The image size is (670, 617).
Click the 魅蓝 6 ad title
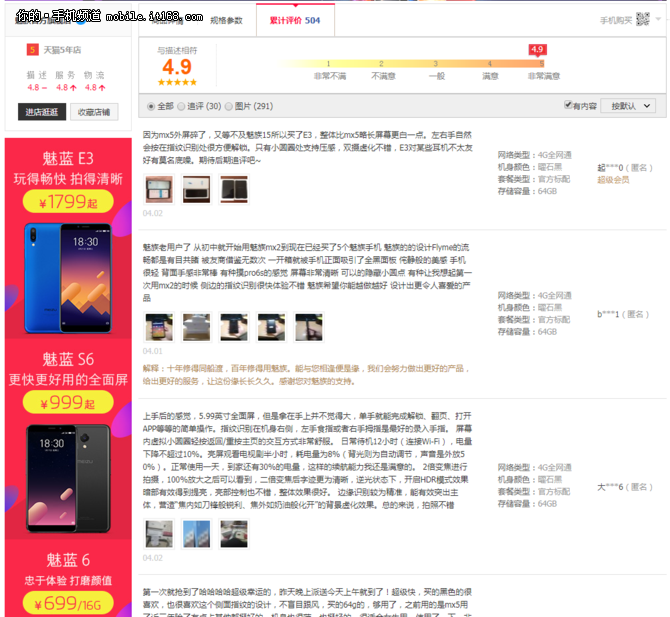pyautogui.click(x=68, y=560)
